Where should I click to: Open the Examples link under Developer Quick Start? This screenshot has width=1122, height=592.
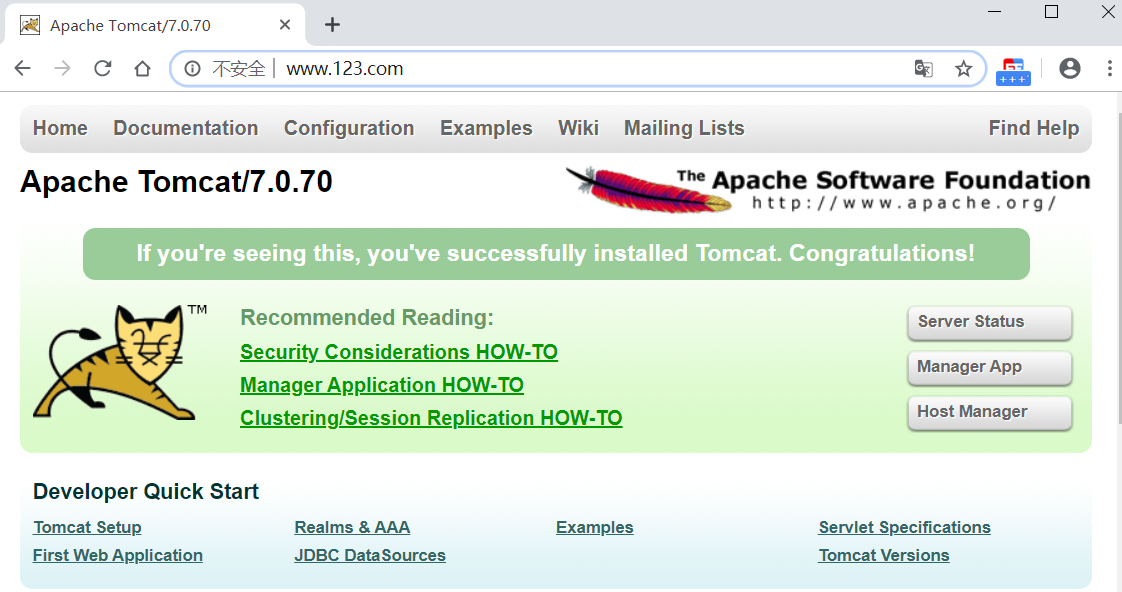595,528
